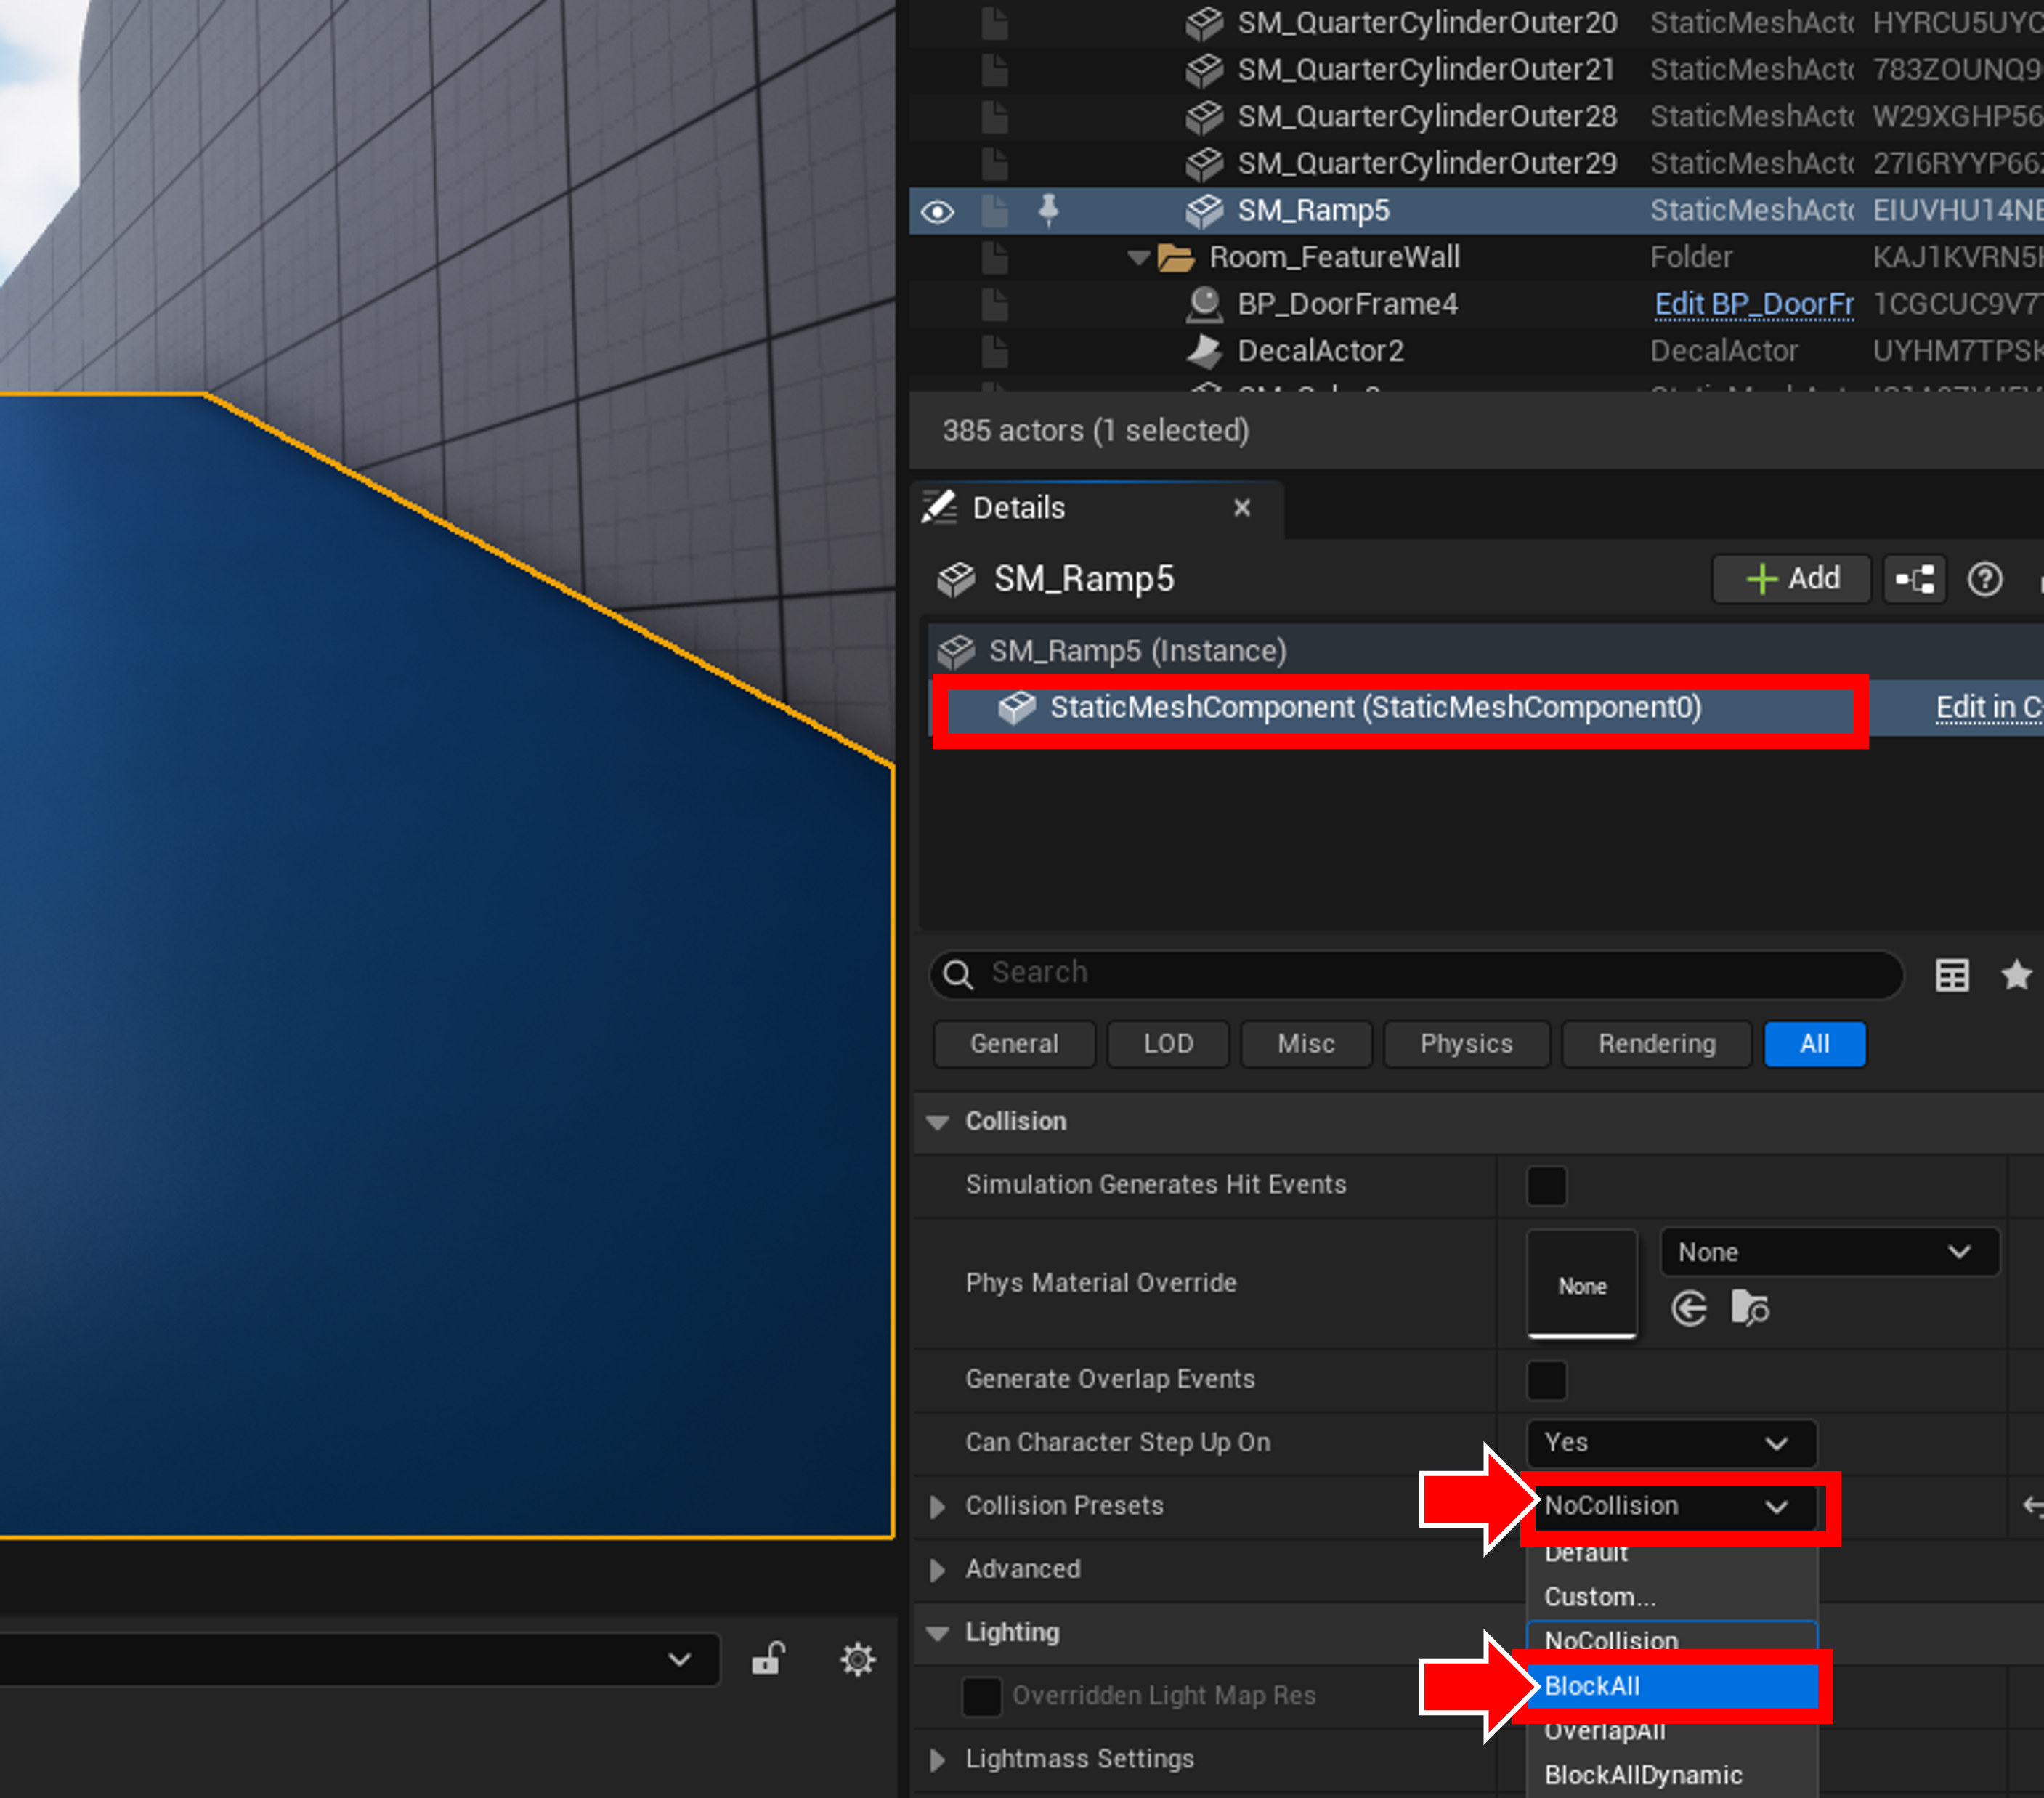Image resolution: width=2044 pixels, height=1798 pixels.
Task: Toggle visibility eye icon for SM_Ramp5
Action: click(x=937, y=211)
